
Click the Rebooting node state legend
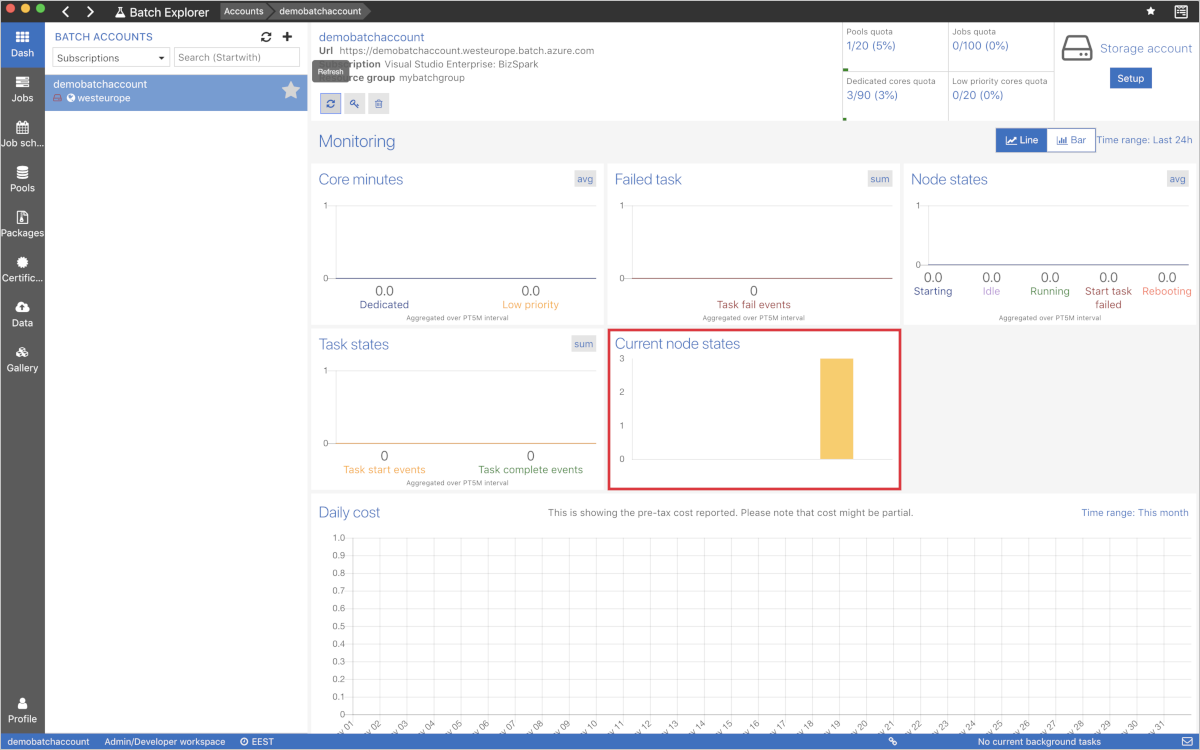click(1167, 291)
